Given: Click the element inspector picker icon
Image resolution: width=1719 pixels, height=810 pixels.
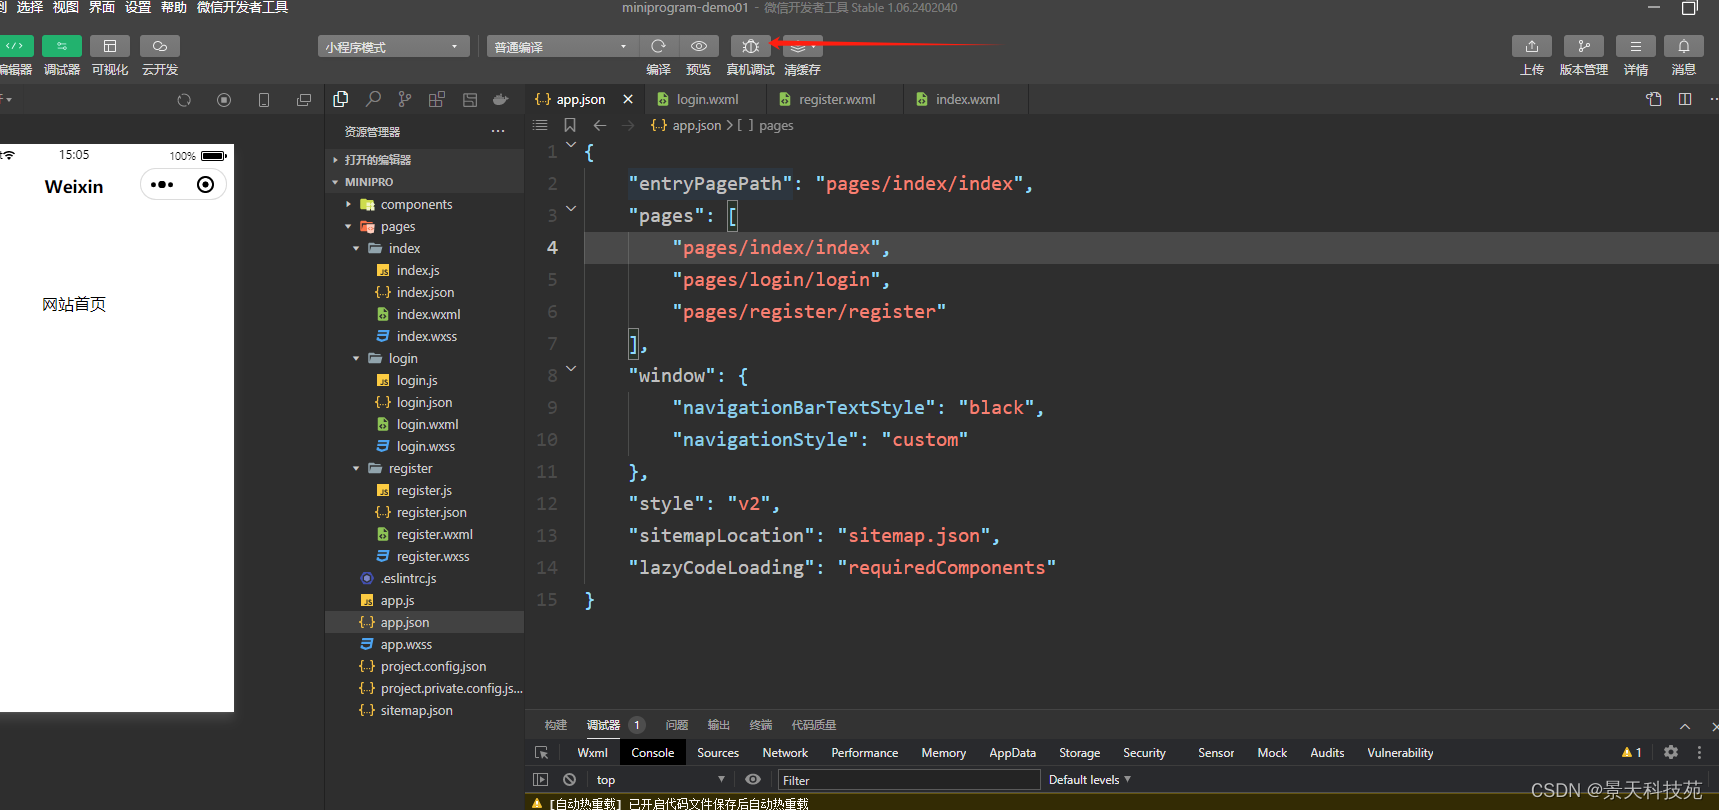Looking at the screenshot, I should (542, 753).
